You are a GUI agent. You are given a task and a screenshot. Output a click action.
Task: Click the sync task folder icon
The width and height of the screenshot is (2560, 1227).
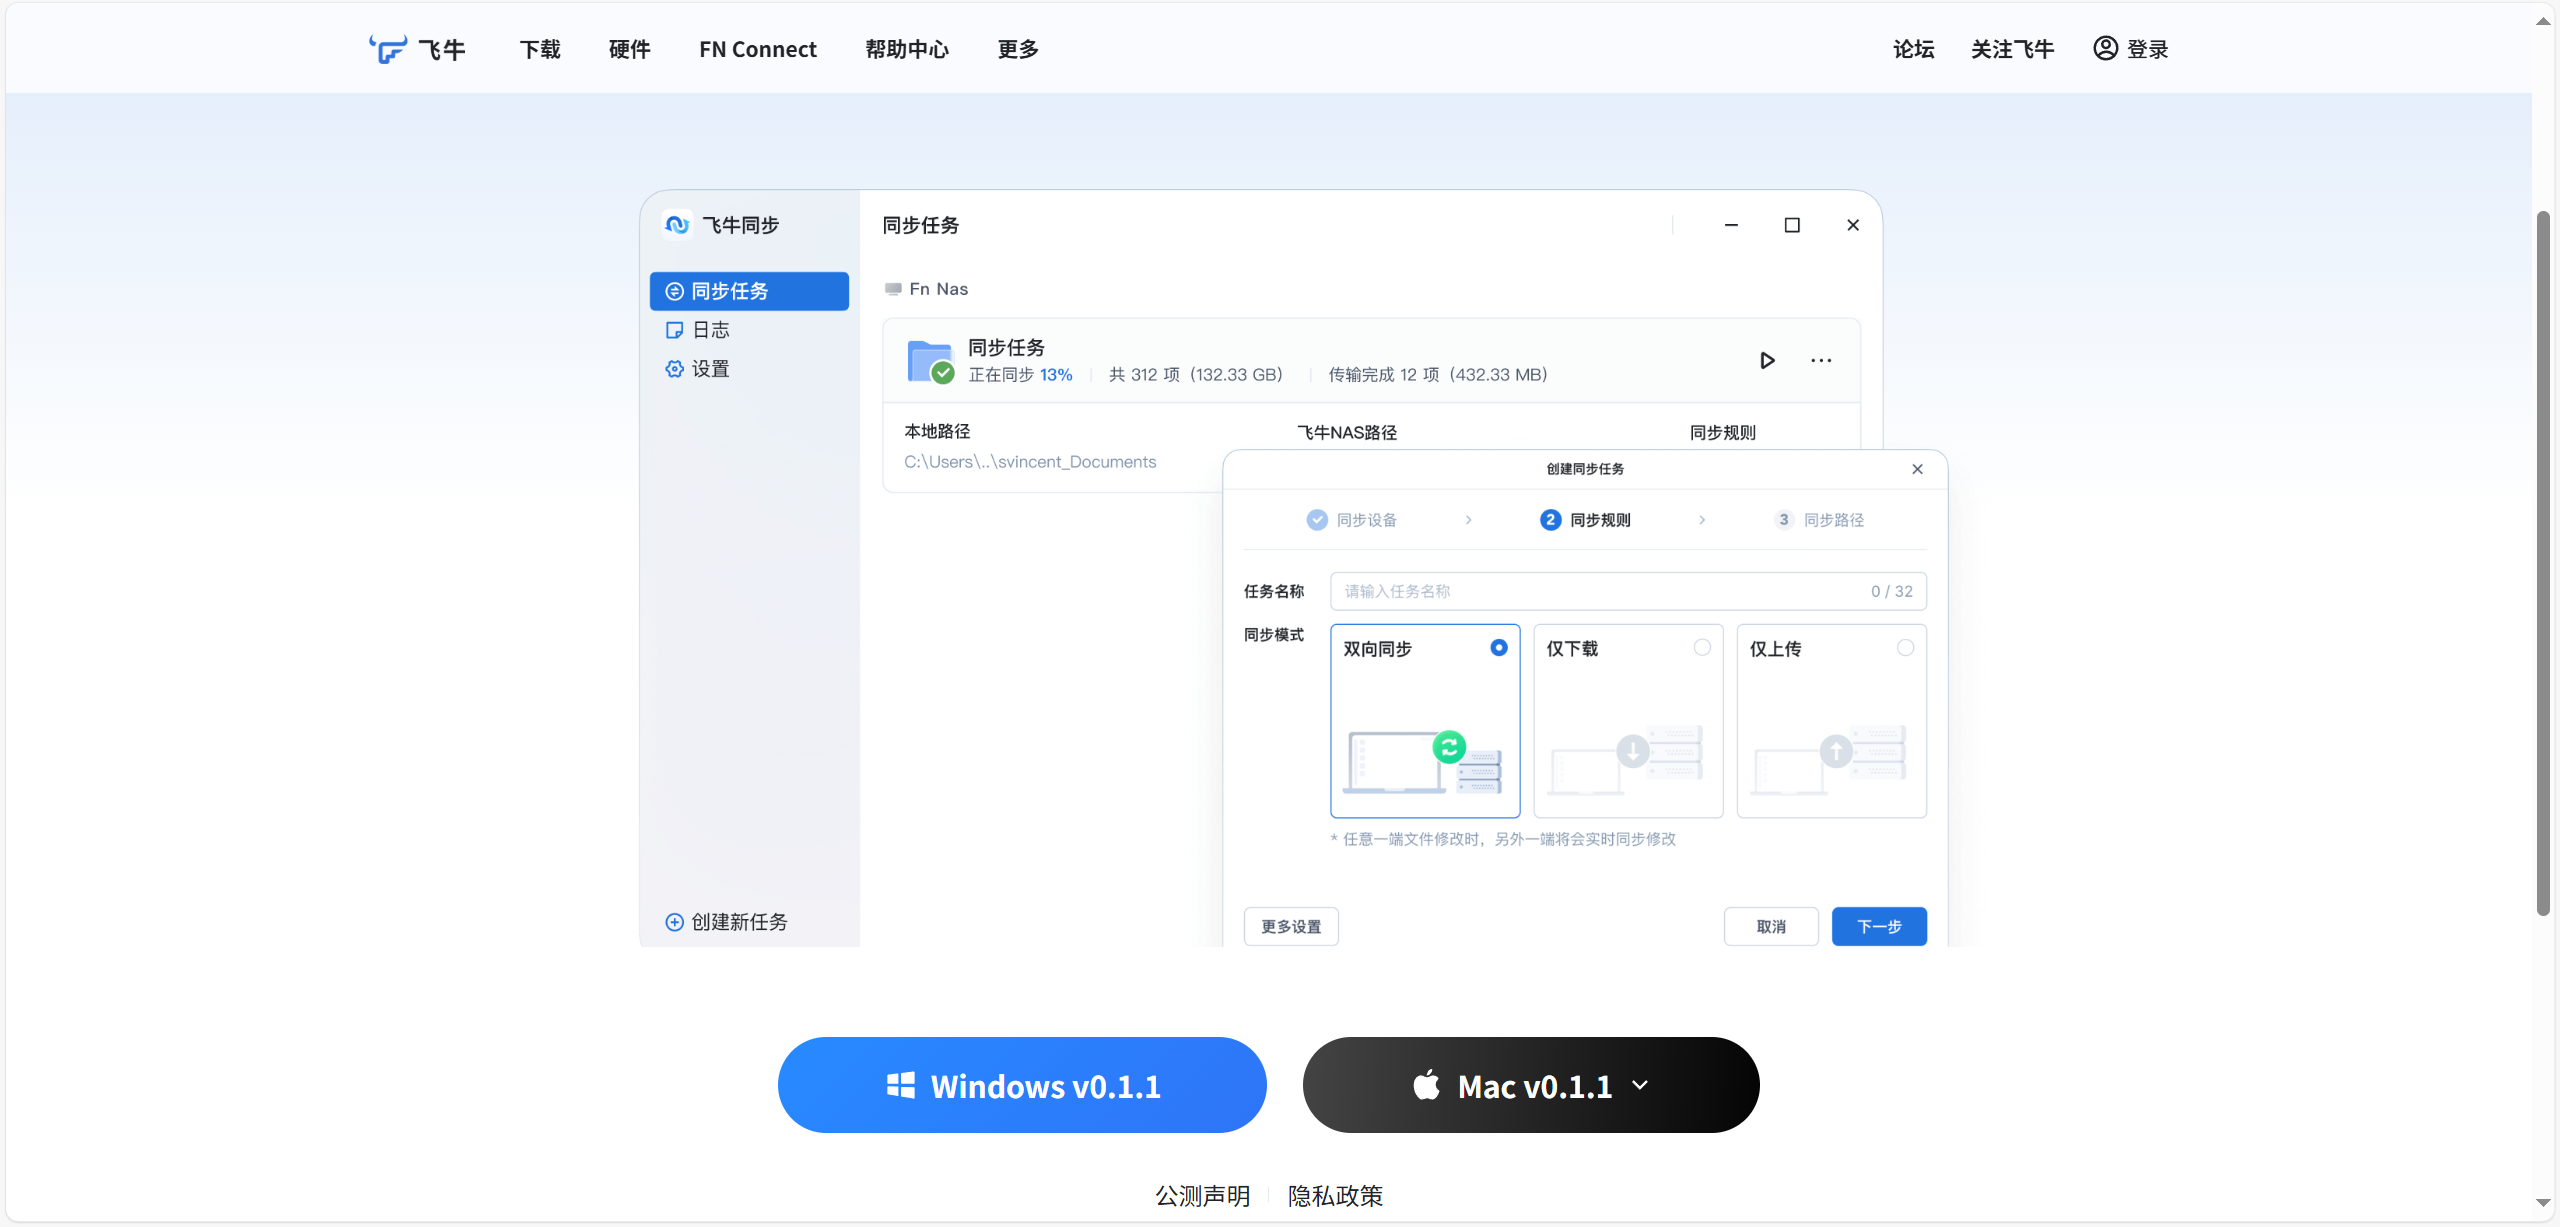tap(930, 361)
